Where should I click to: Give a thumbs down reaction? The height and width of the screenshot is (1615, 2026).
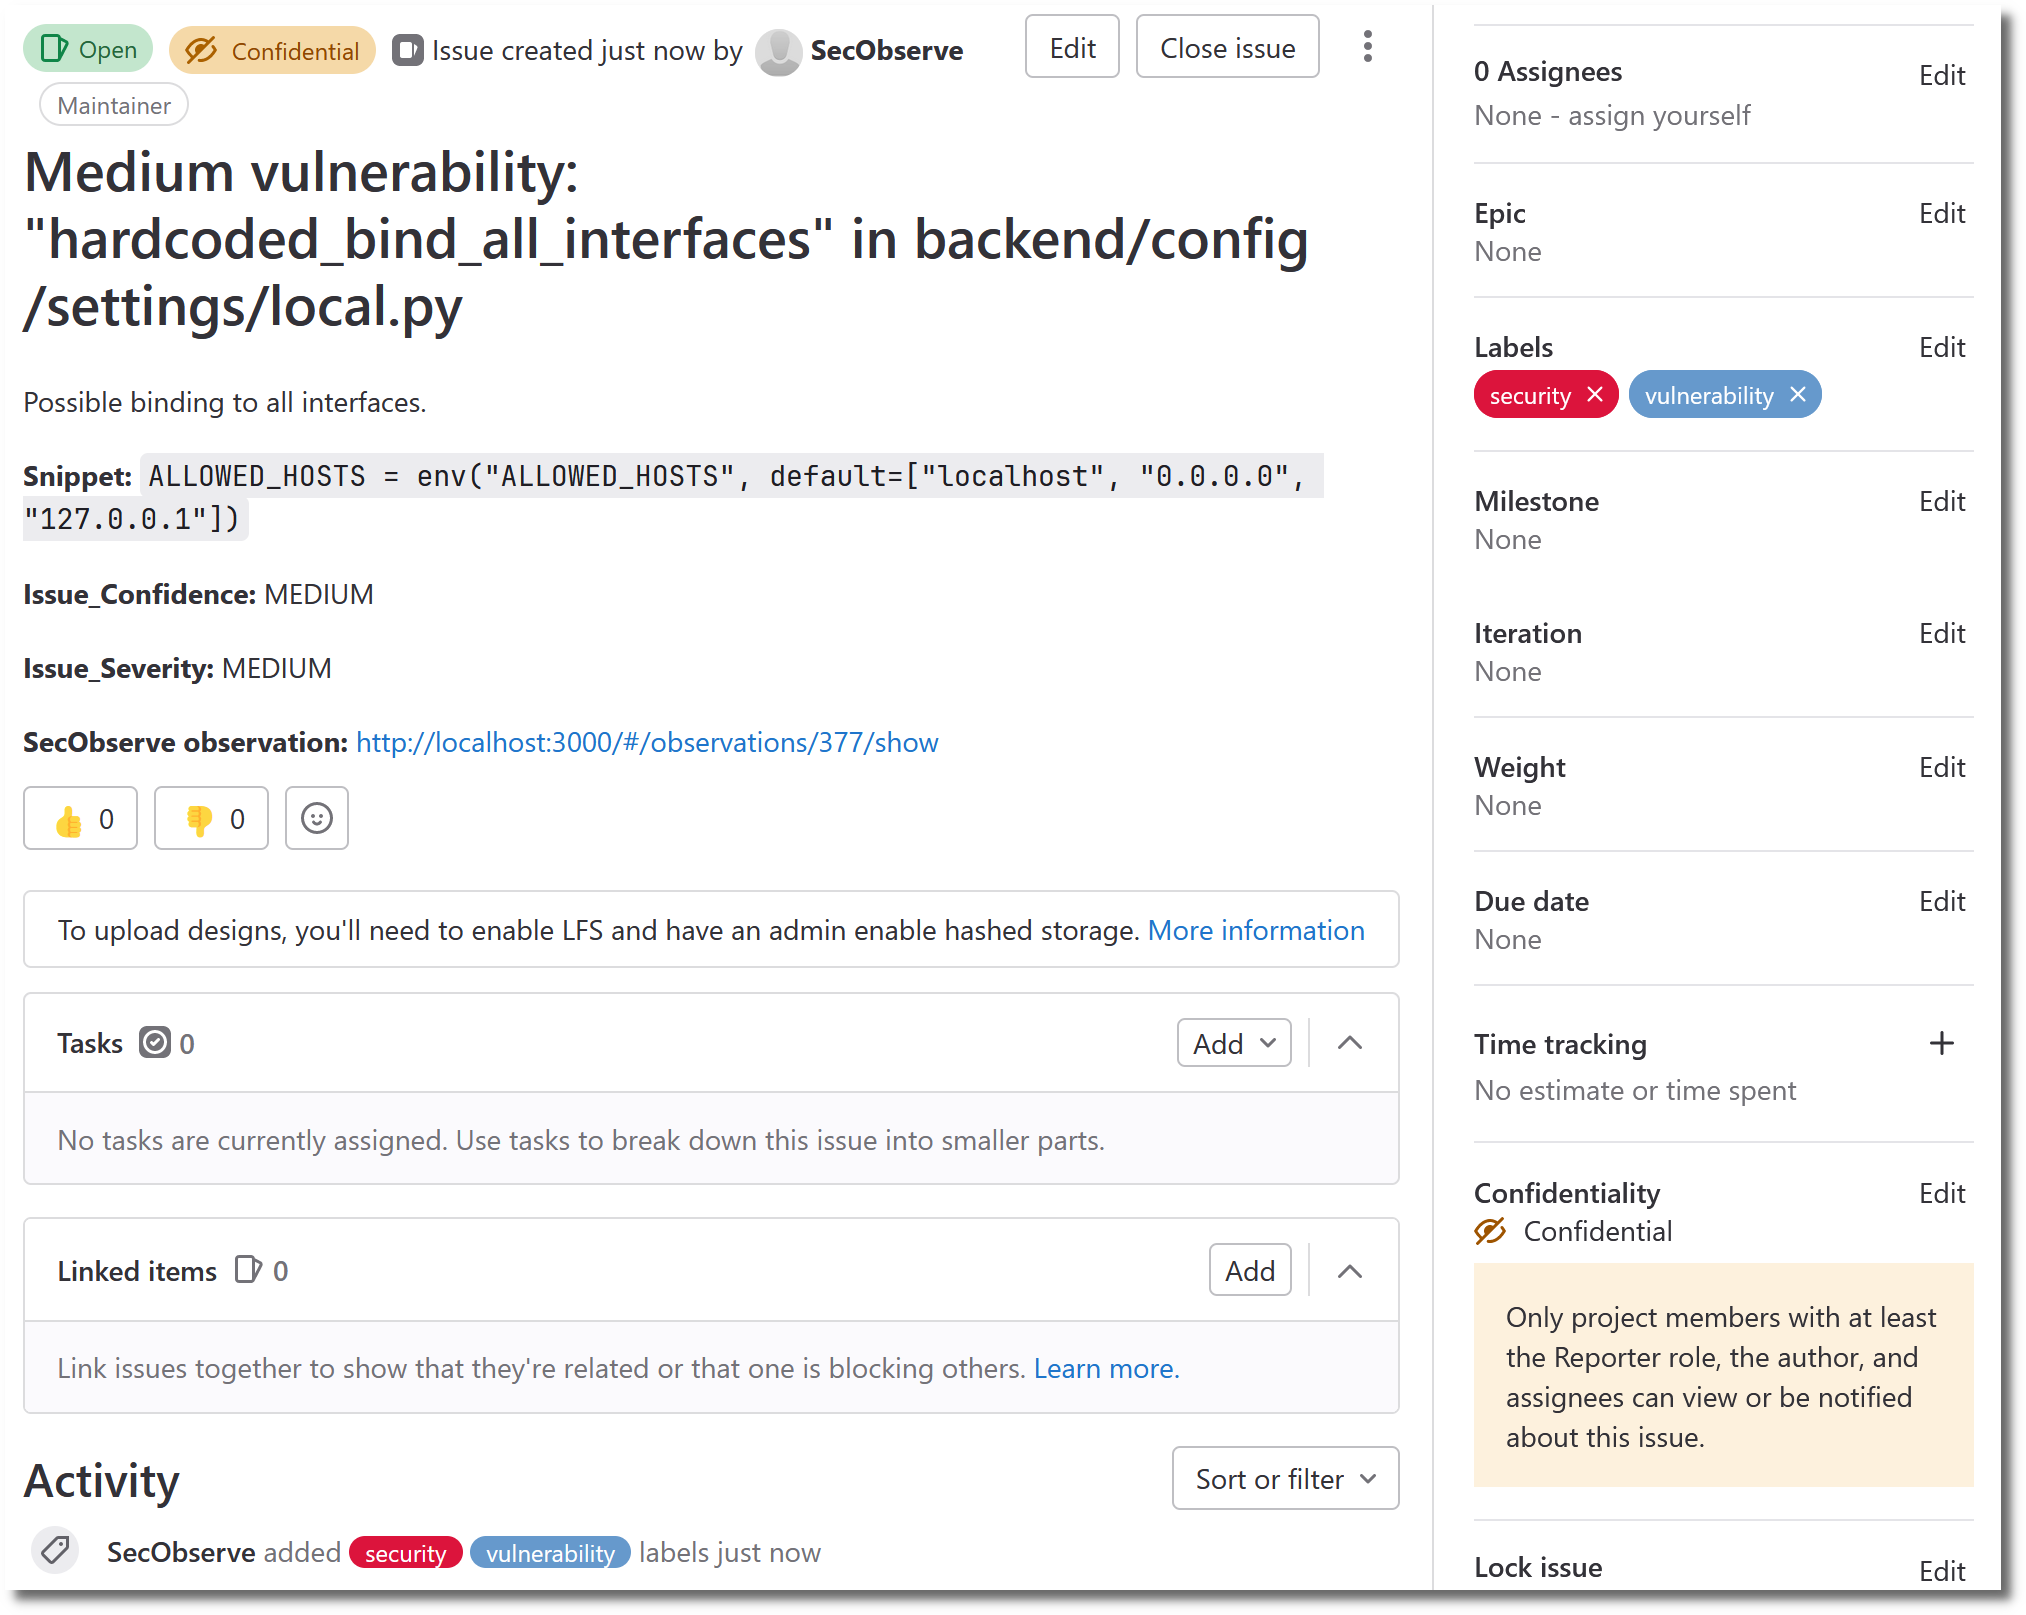210,818
